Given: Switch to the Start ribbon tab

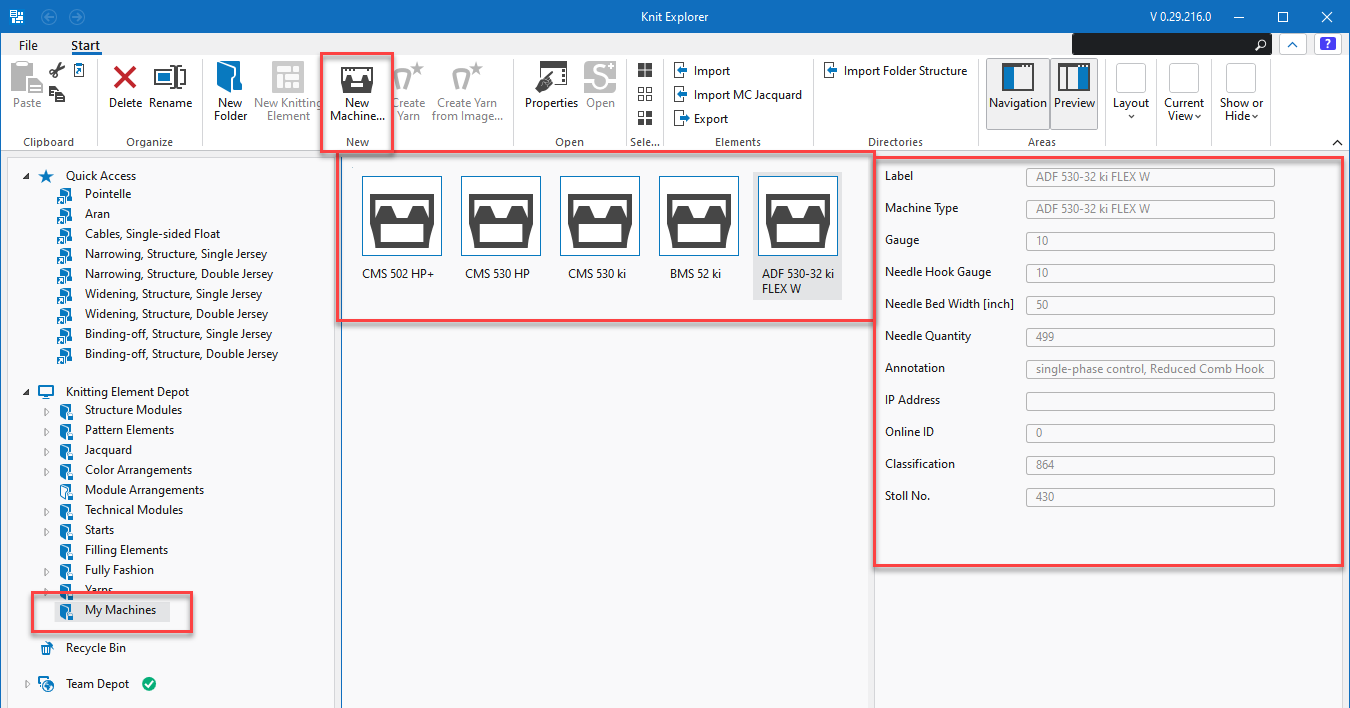Looking at the screenshot, I should [x=85, y=45].
